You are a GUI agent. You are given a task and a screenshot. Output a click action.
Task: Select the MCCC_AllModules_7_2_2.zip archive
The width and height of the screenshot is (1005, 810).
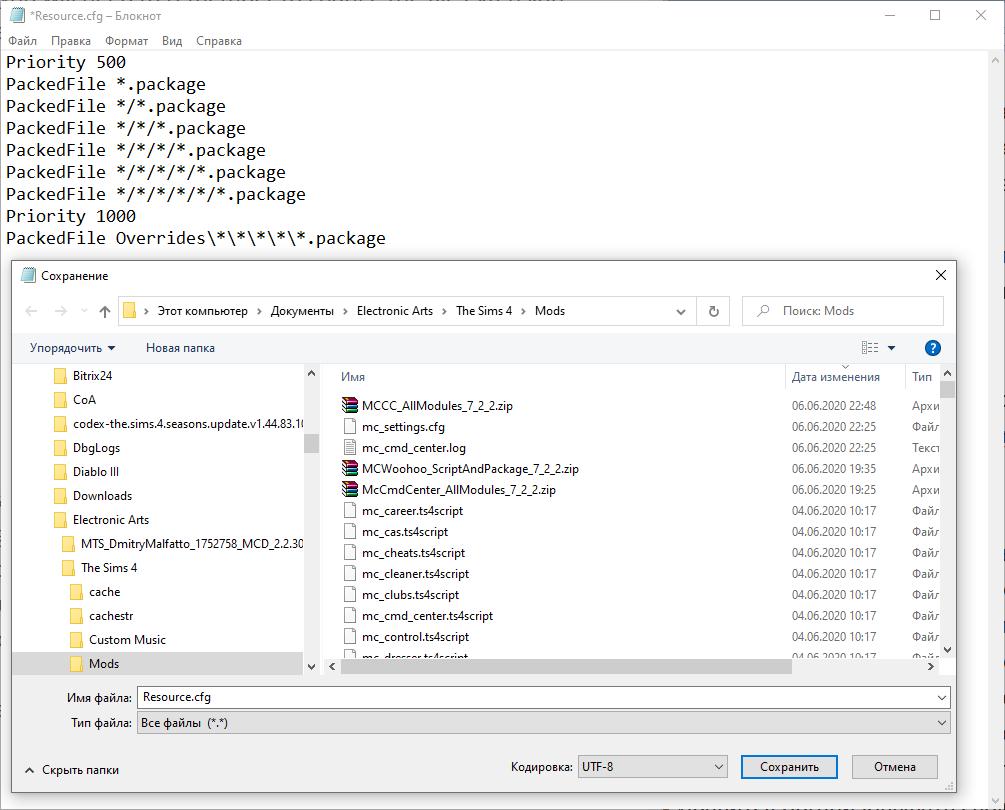click(437, 406)
